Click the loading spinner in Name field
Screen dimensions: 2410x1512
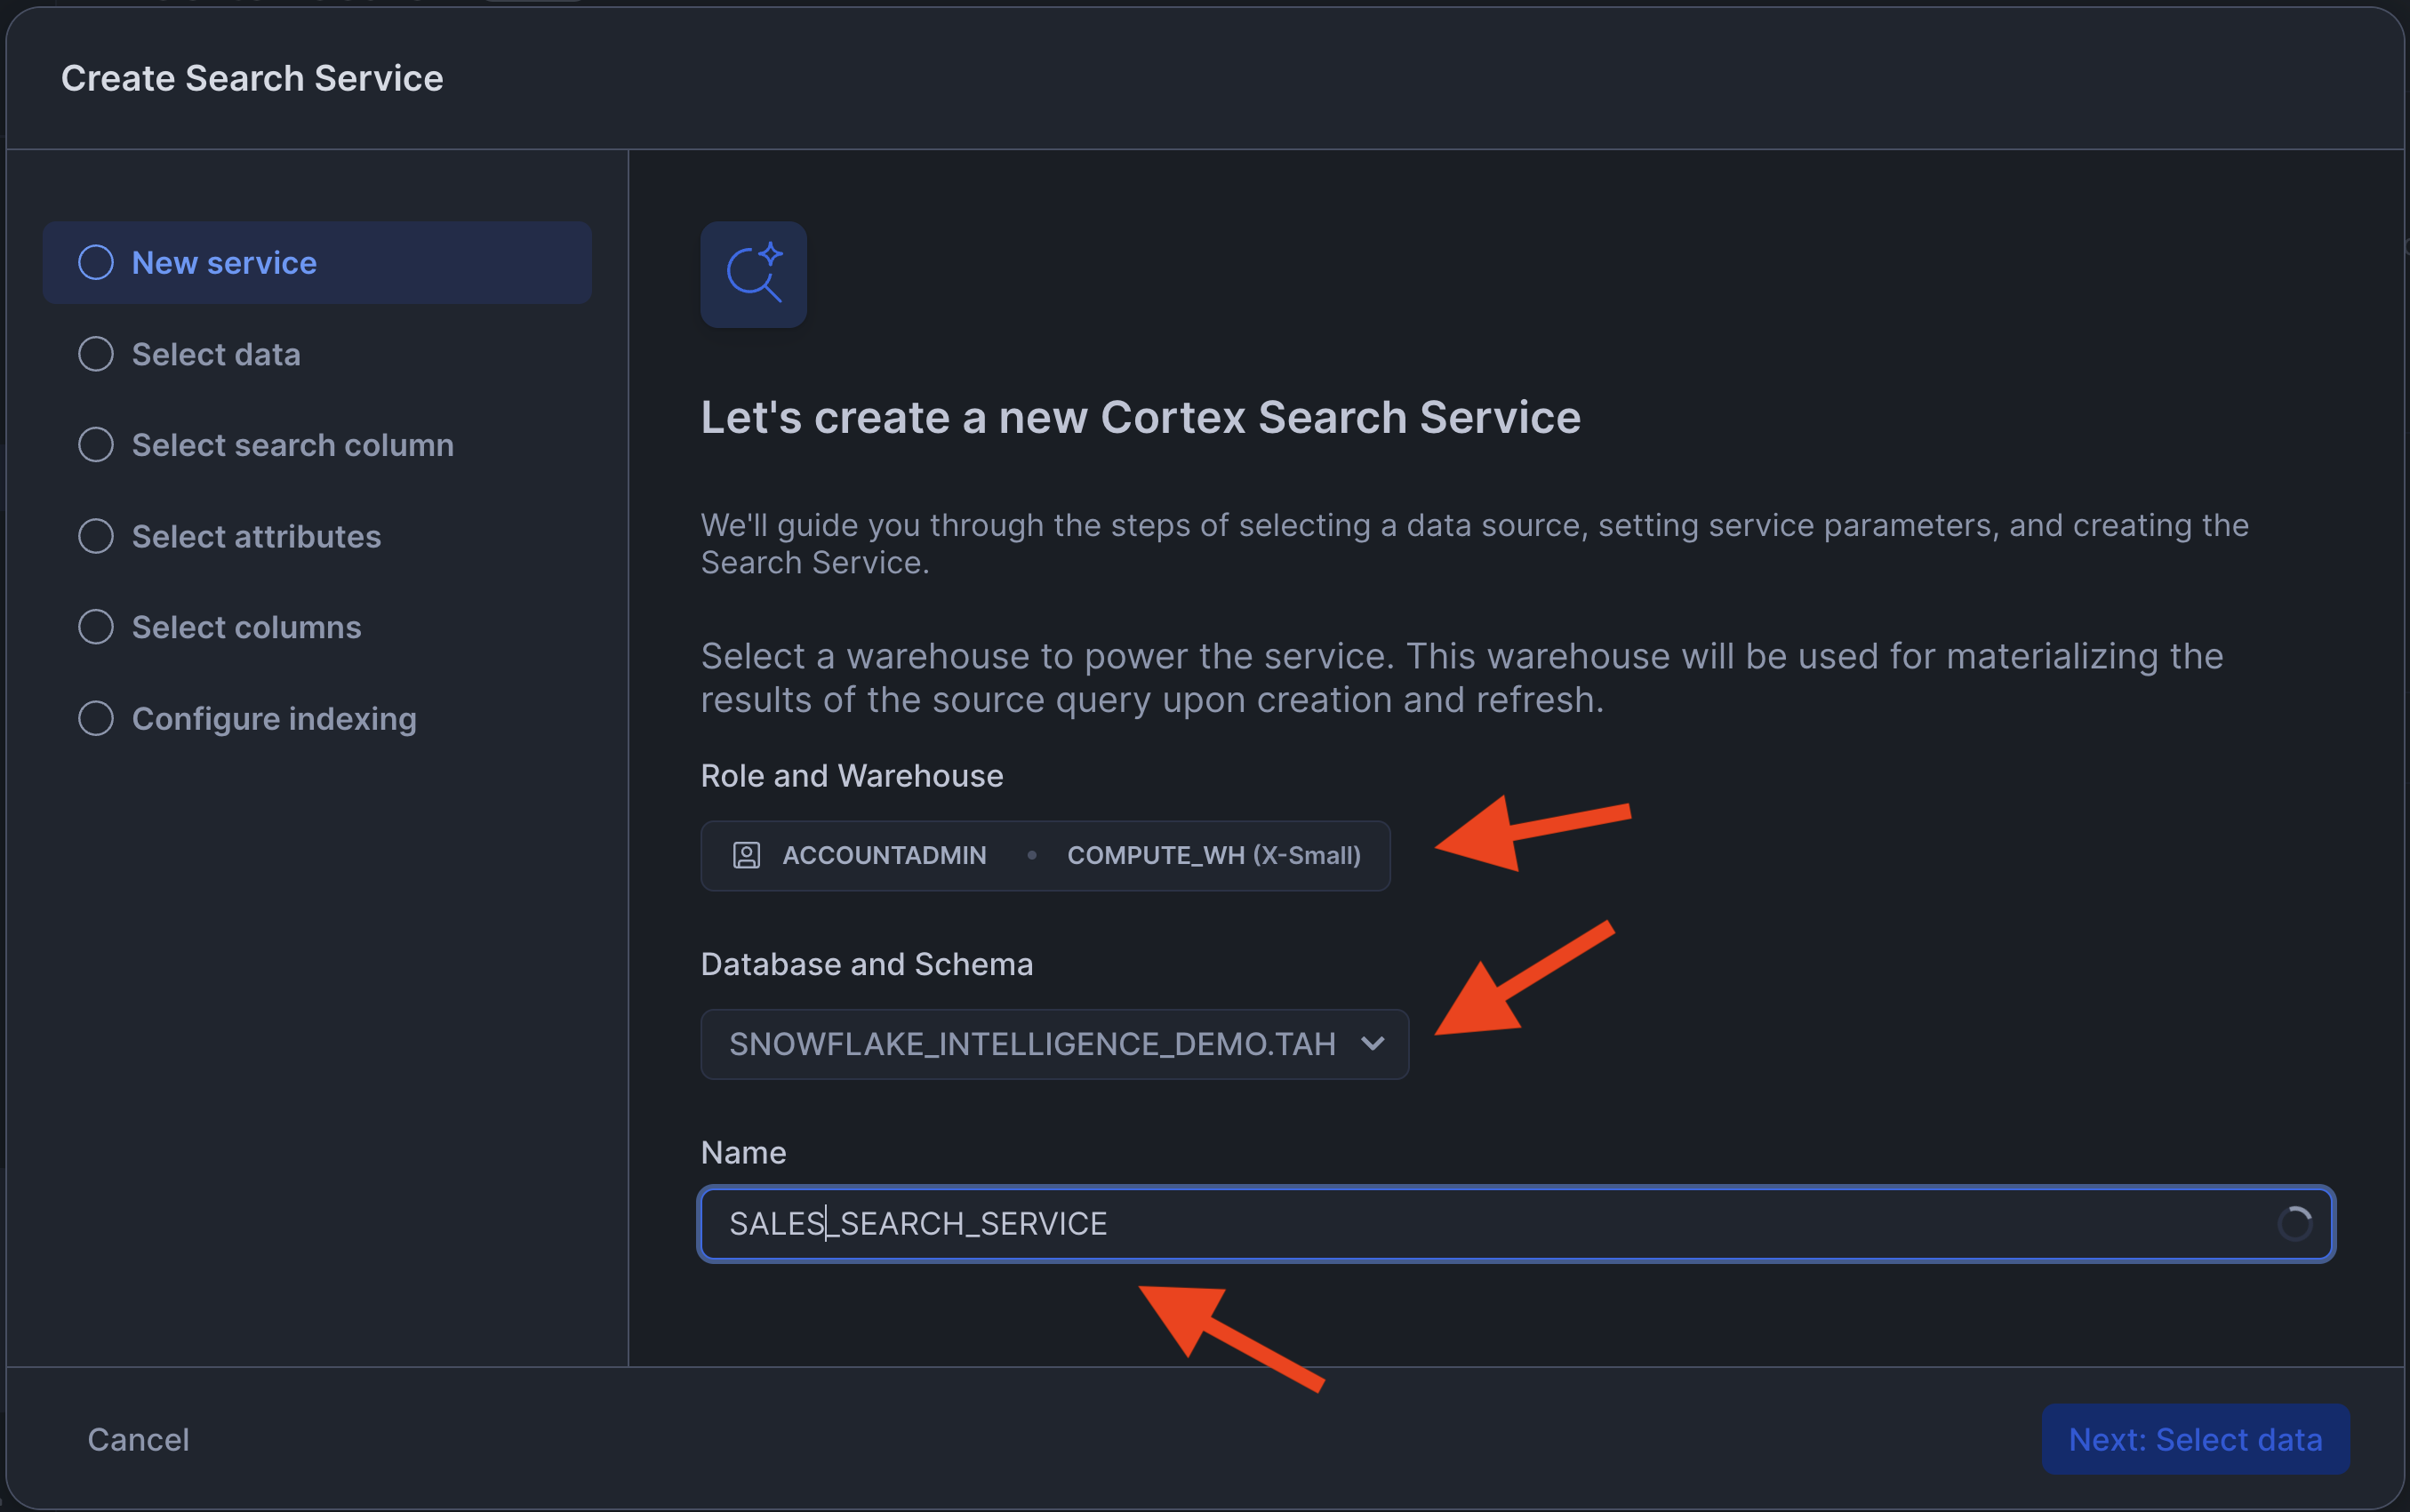(2293, 1223)
